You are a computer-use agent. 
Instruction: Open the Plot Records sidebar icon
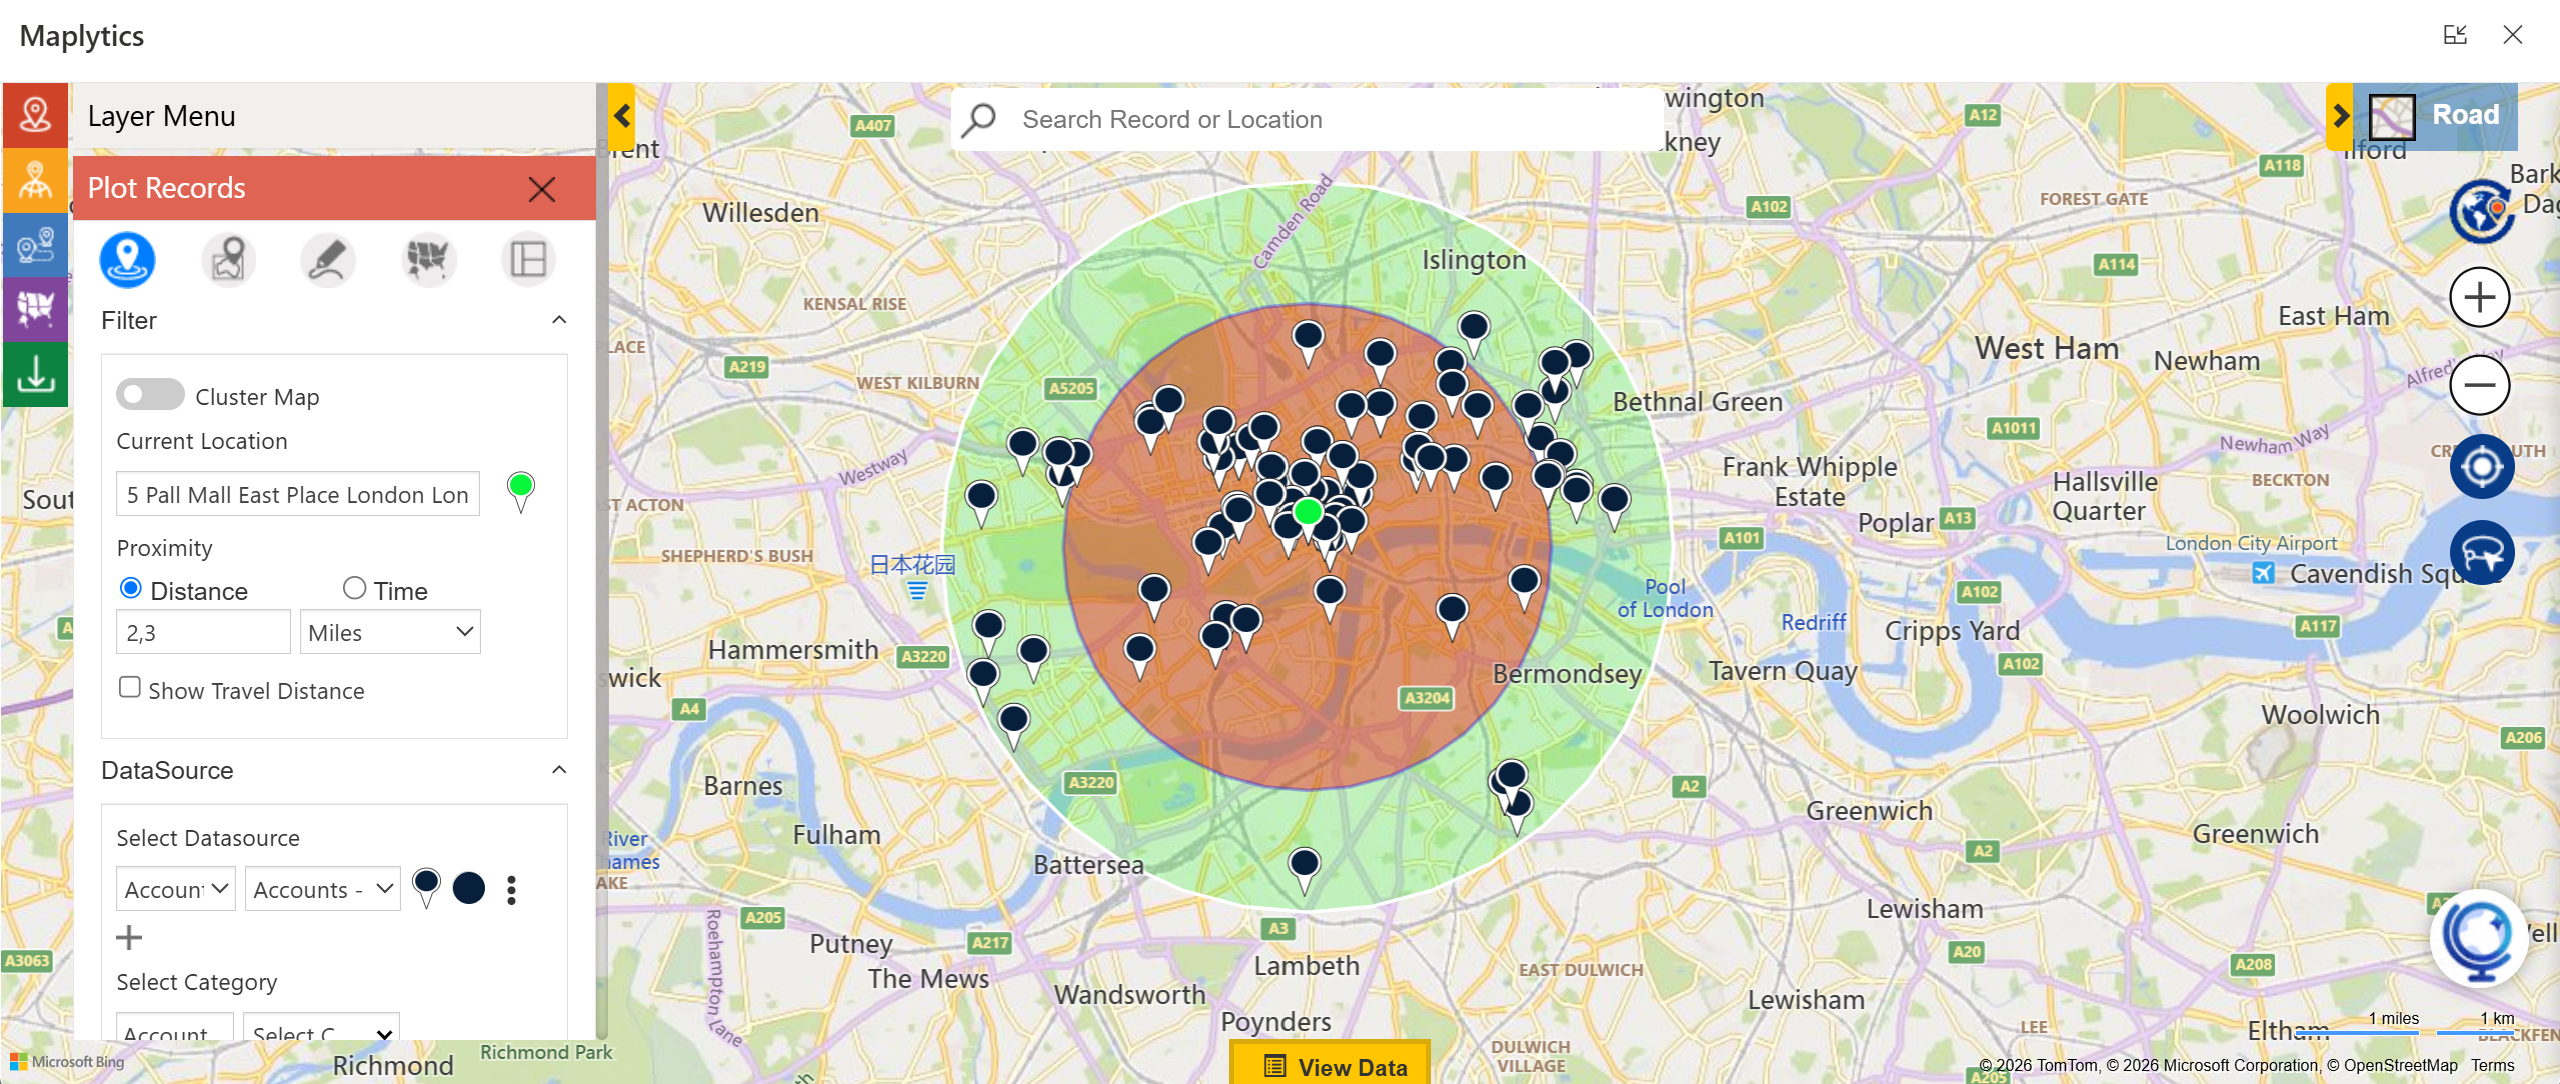coord(35,115)
